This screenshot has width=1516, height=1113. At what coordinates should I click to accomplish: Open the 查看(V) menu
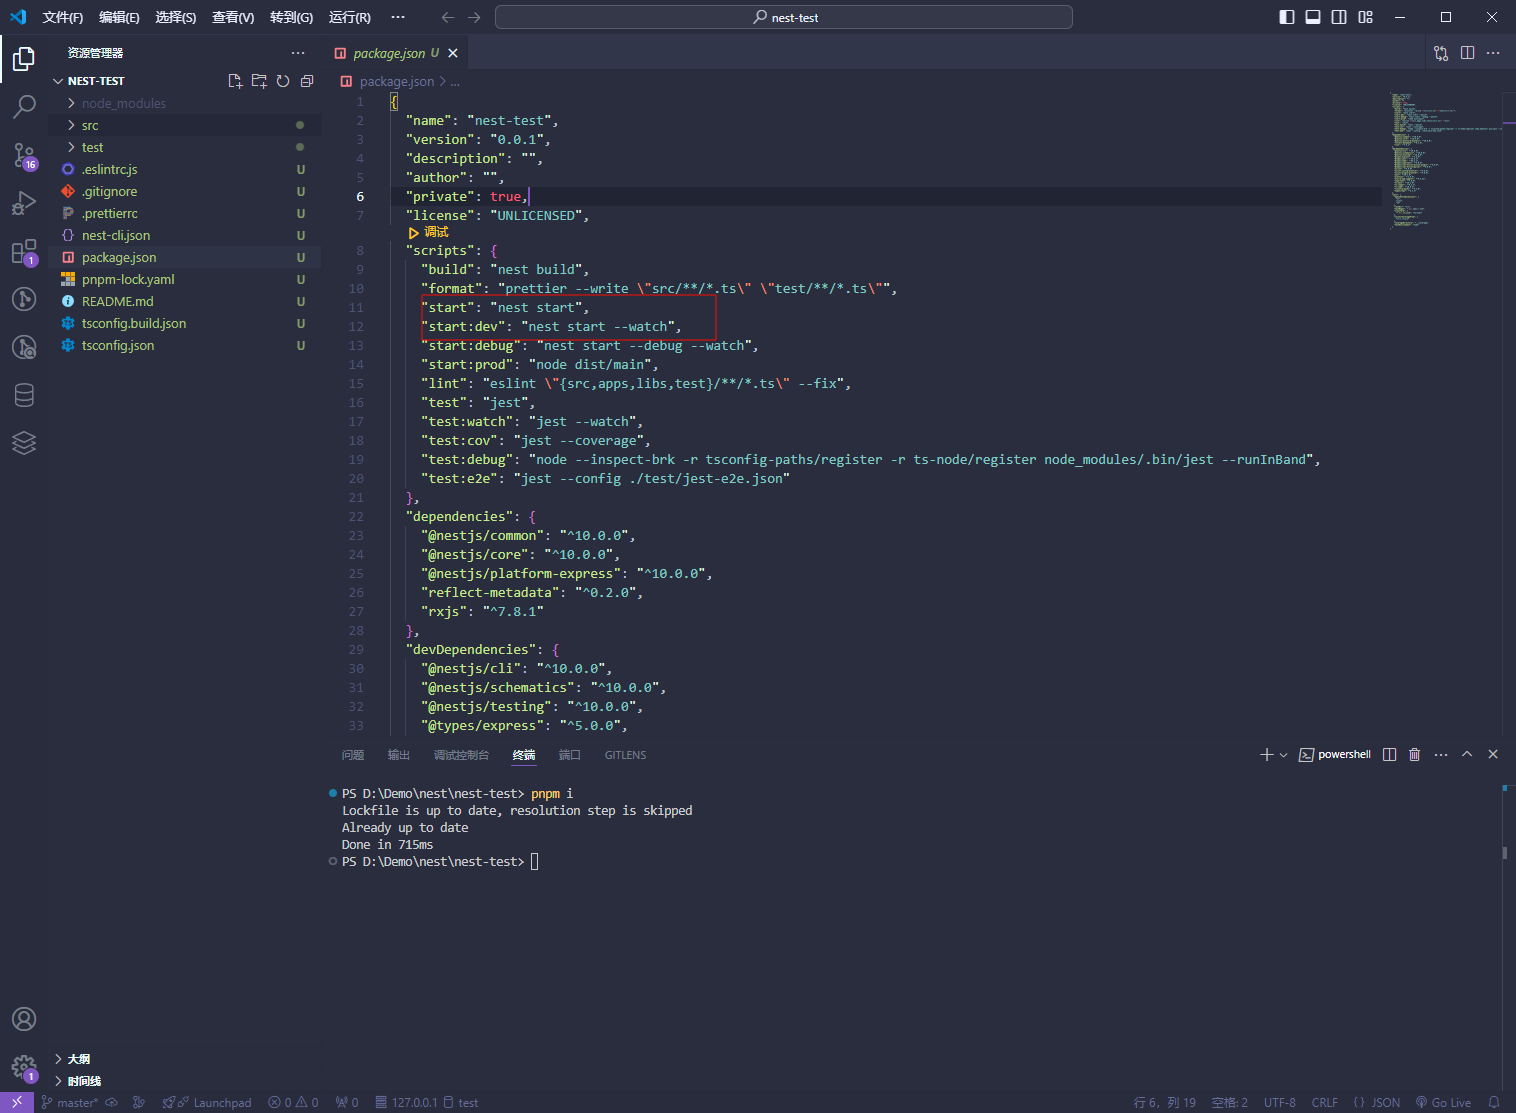pos(233,17)
